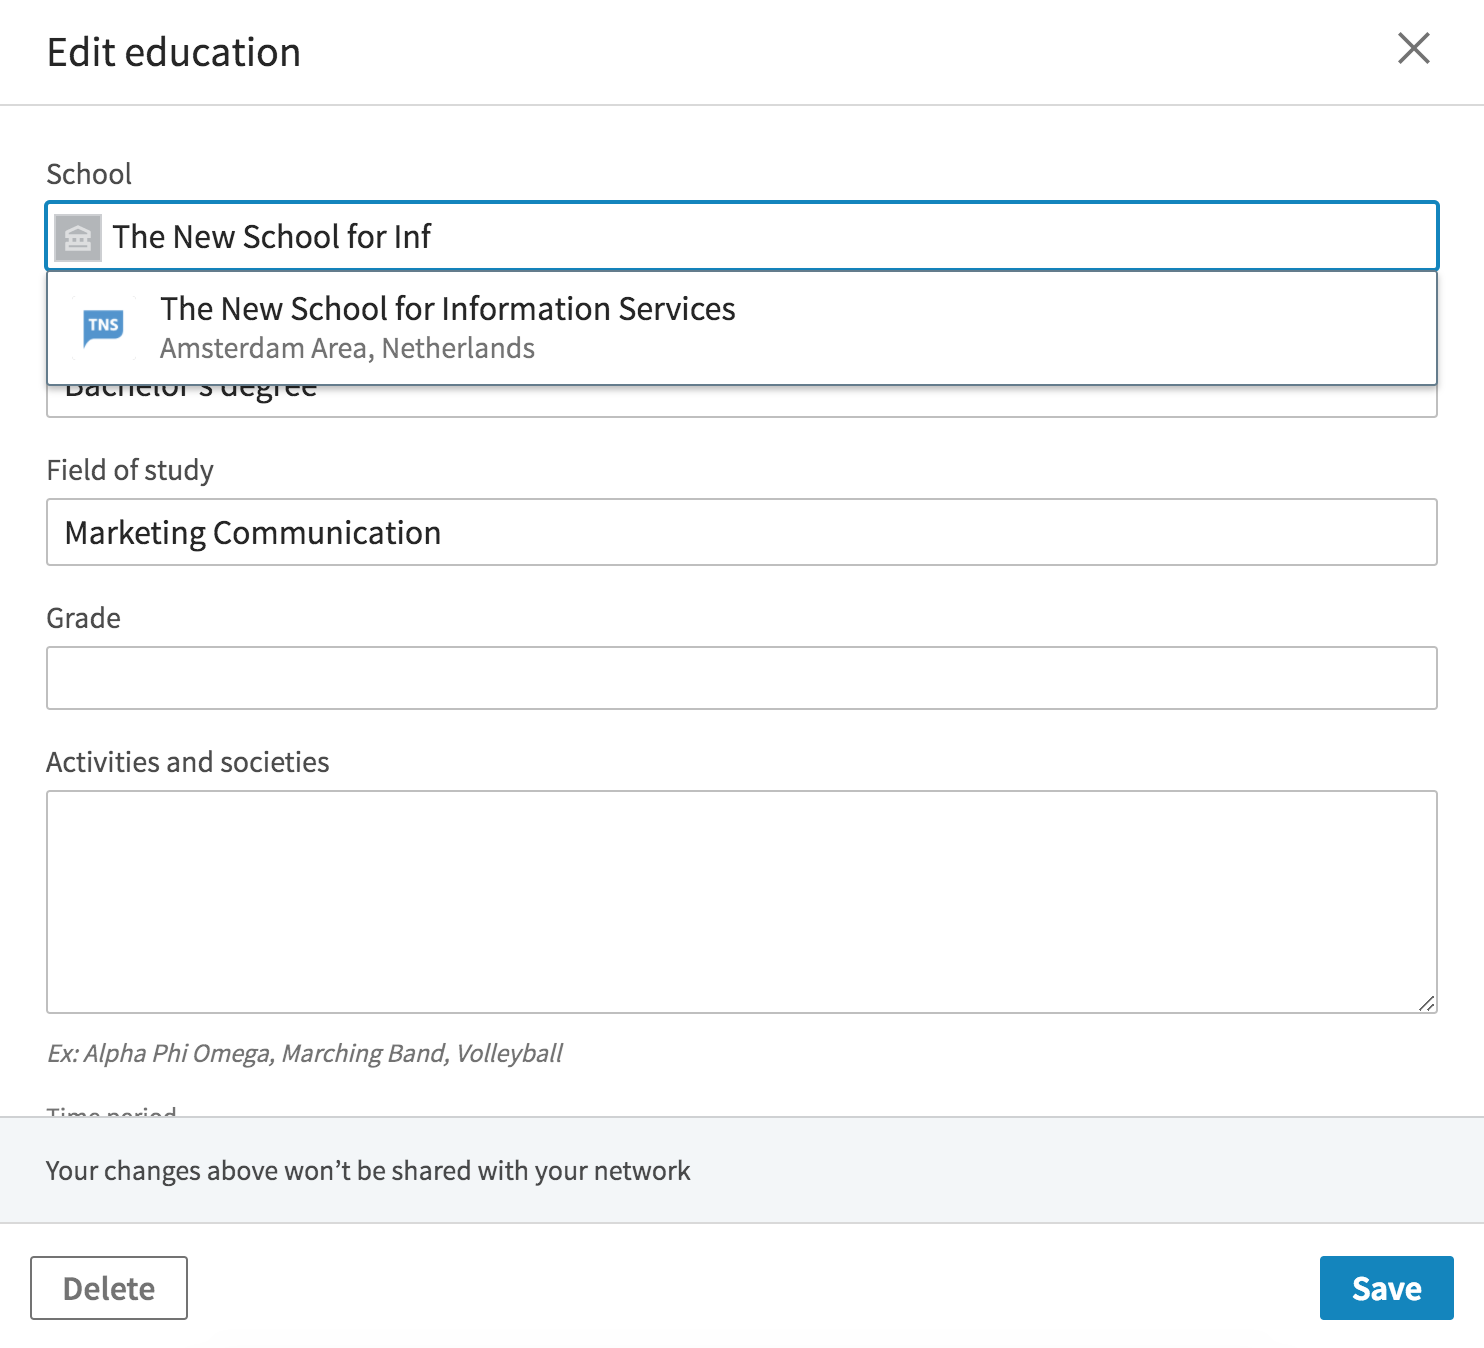
Task: Delete this education entry
Action: tap(109, 1288)
